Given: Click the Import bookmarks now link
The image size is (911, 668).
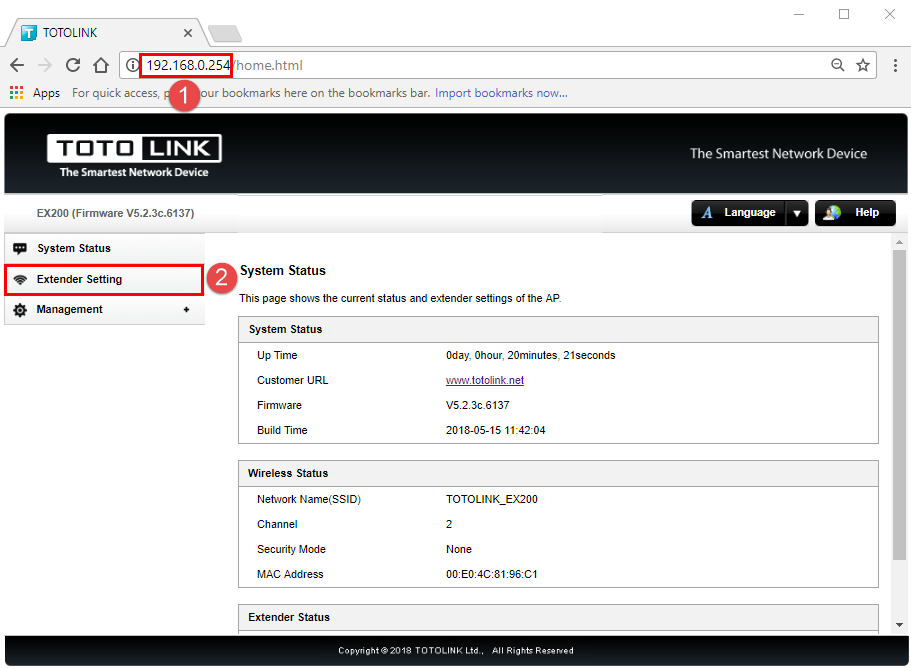Looking at the screenshot, I should [501, 93].
